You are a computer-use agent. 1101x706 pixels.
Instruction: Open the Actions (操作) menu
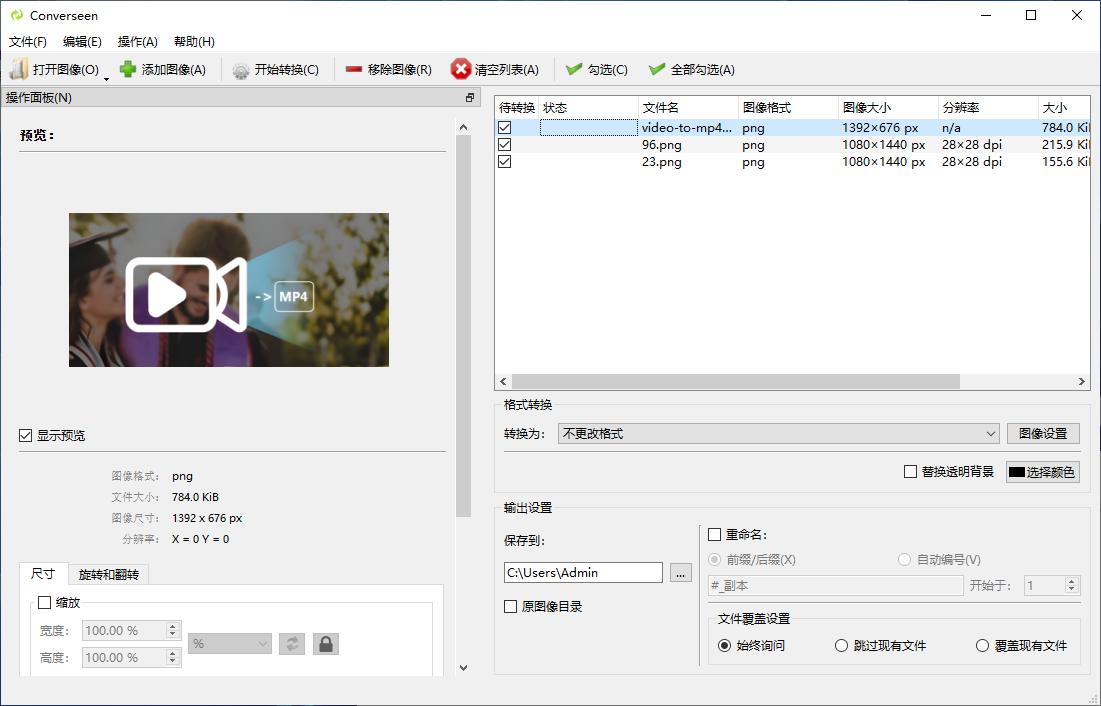point(137,42)
